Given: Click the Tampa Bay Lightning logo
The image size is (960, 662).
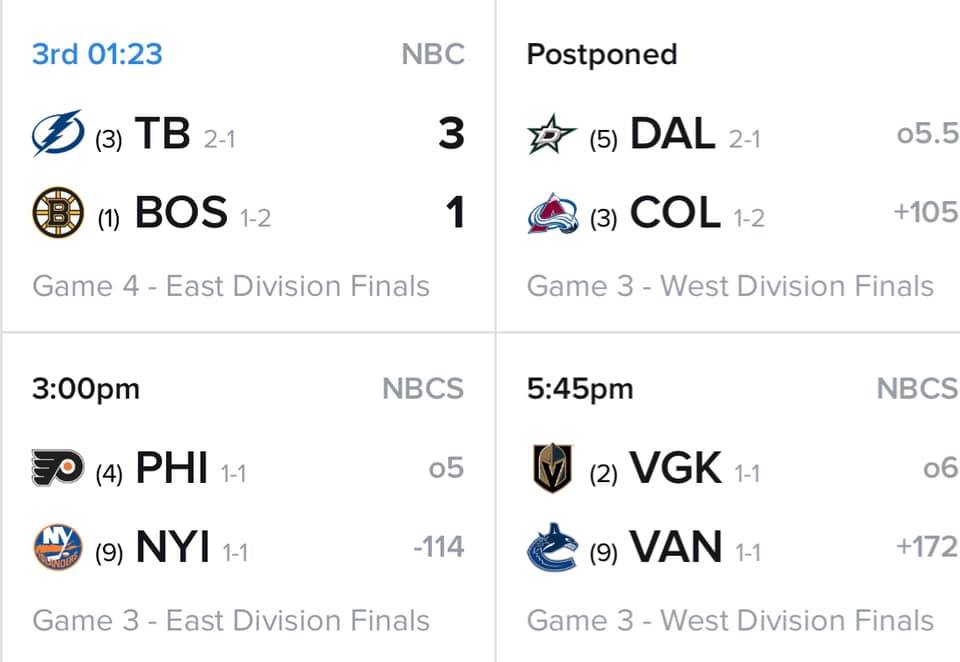Looking at the screenshot, I should [x=58, y=133].
